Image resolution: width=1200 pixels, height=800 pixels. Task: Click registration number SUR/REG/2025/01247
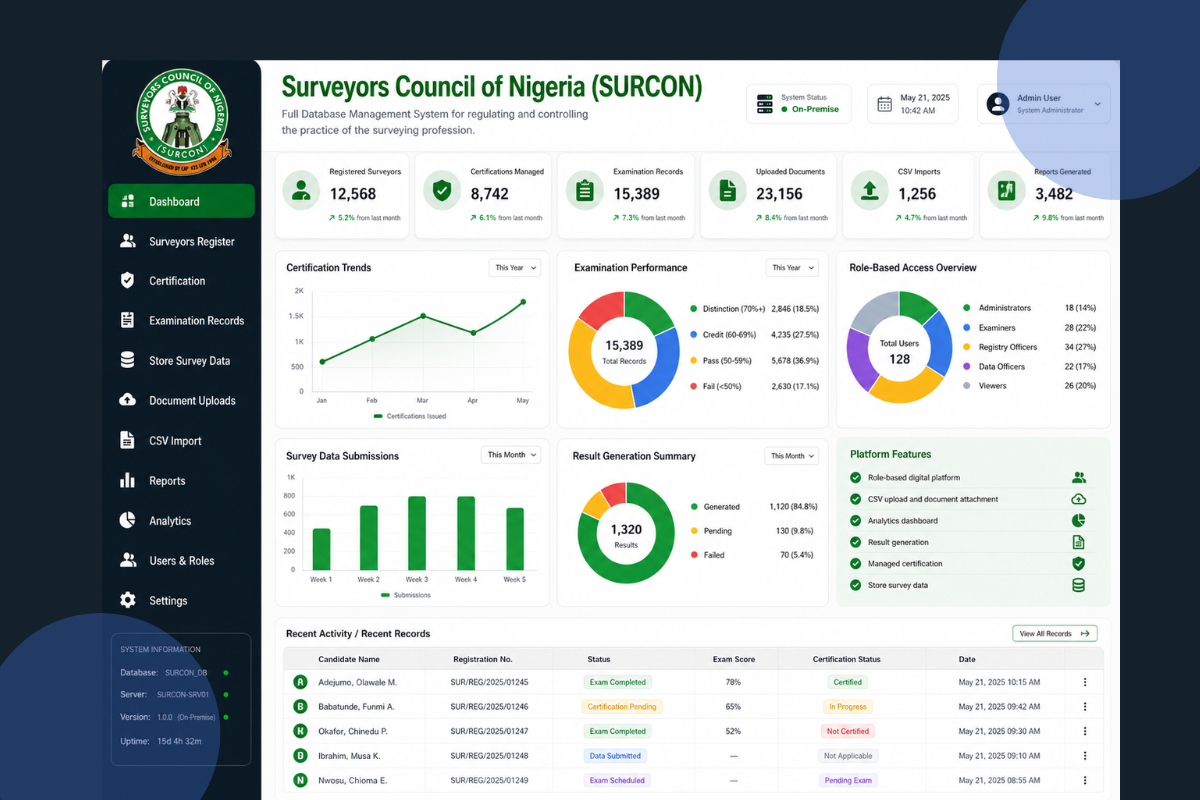pyautogui.click(x=489, y=731)
